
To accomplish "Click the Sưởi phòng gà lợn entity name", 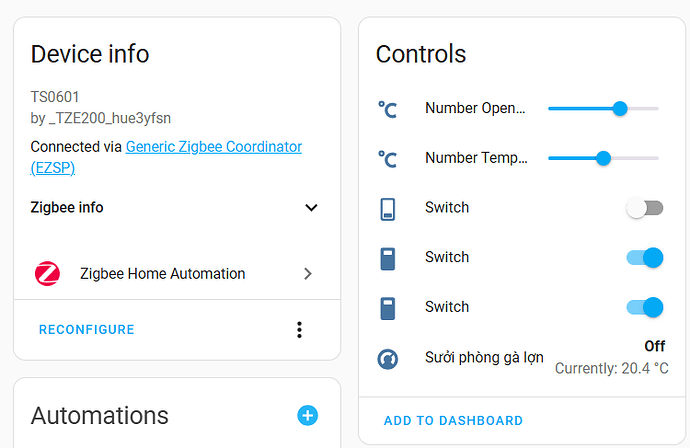I will tap(484, 357).
